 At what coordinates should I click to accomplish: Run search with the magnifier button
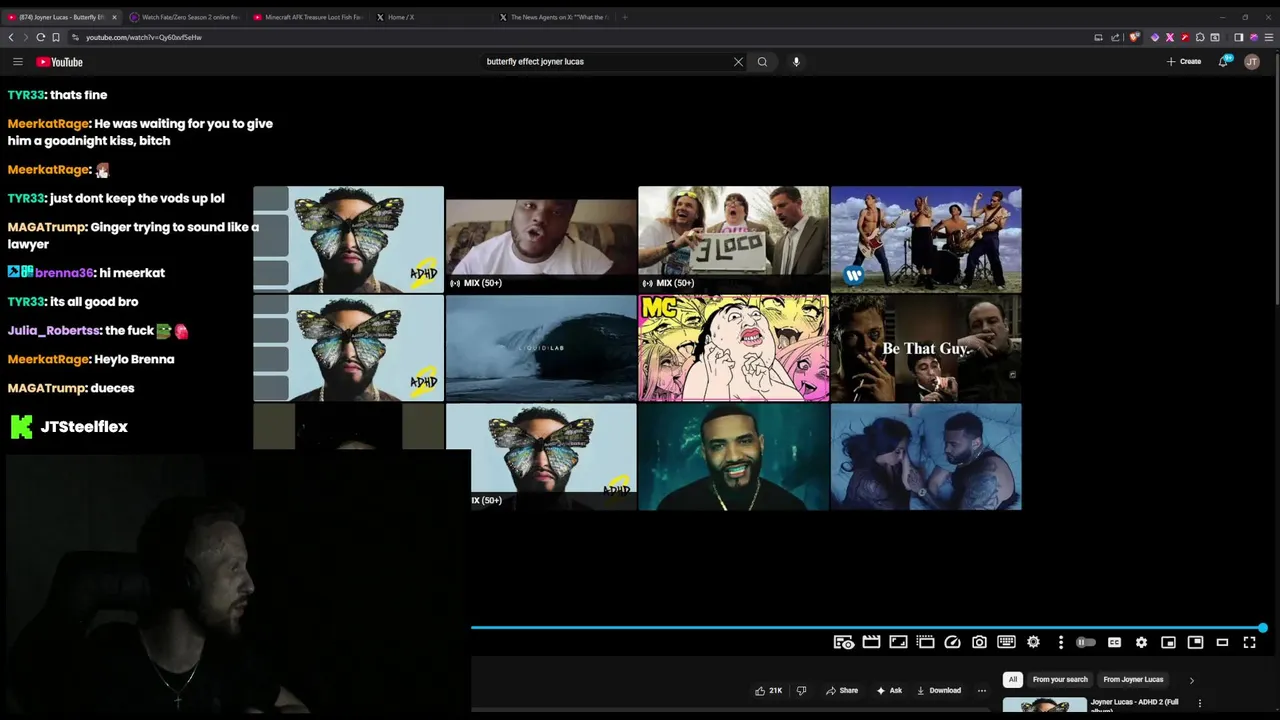[x=762, y=62]
